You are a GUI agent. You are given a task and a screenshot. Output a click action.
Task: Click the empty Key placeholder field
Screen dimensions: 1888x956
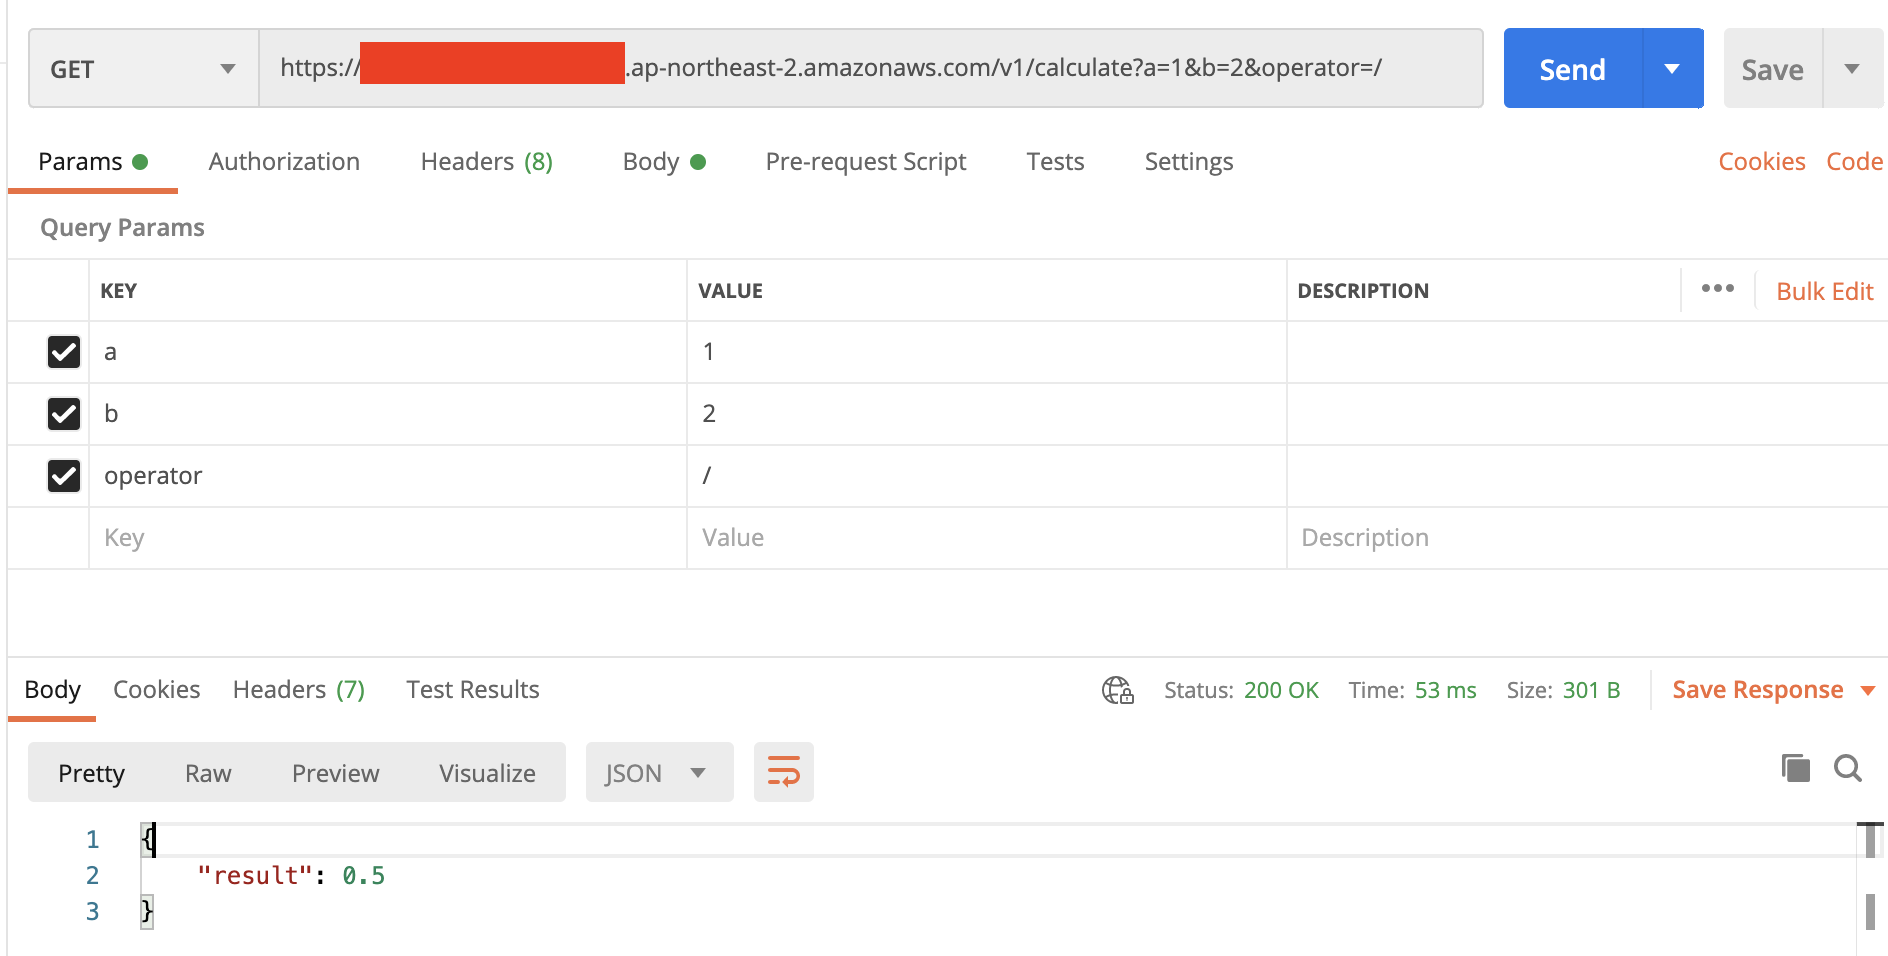click(388, 538)
